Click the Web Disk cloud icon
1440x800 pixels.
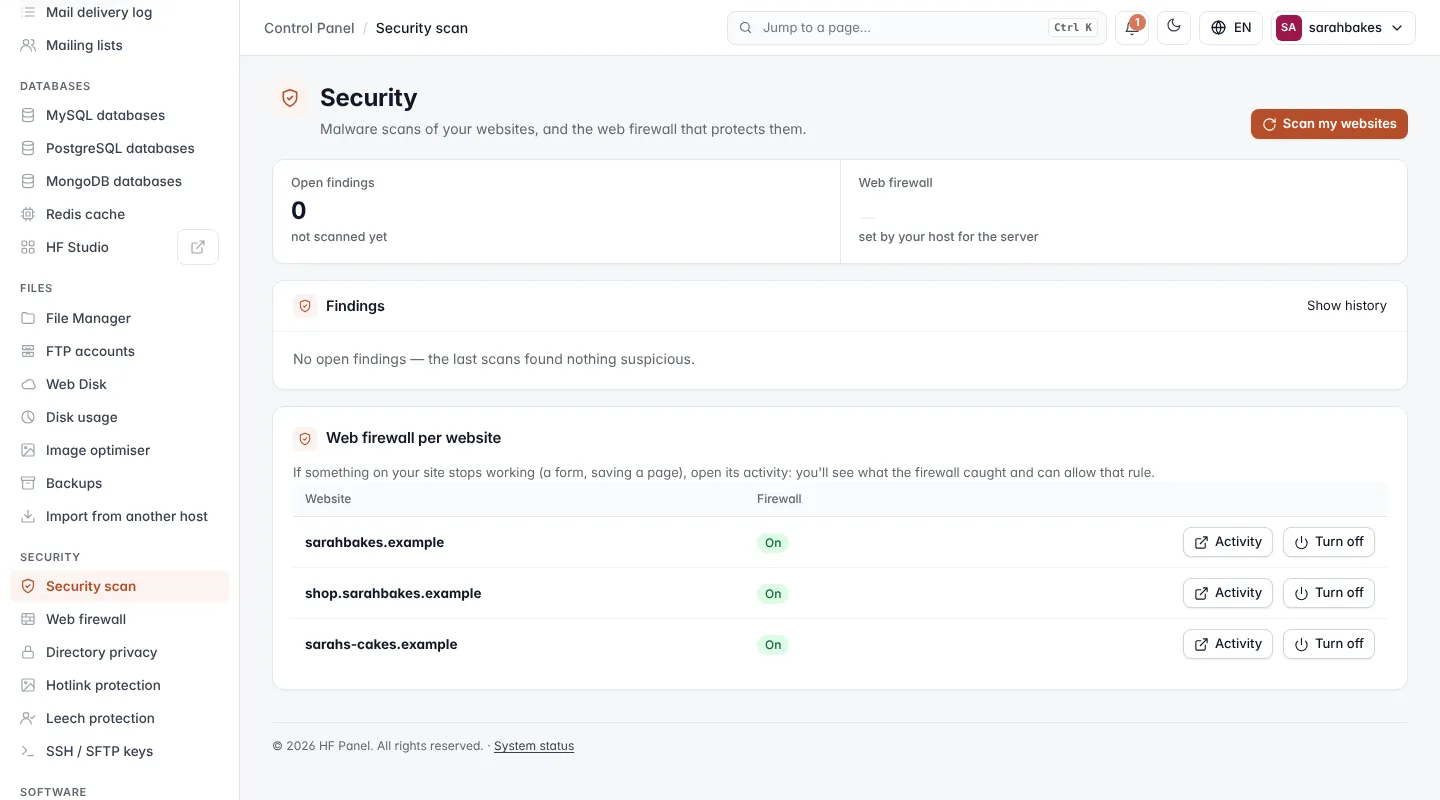coord(28,384)
